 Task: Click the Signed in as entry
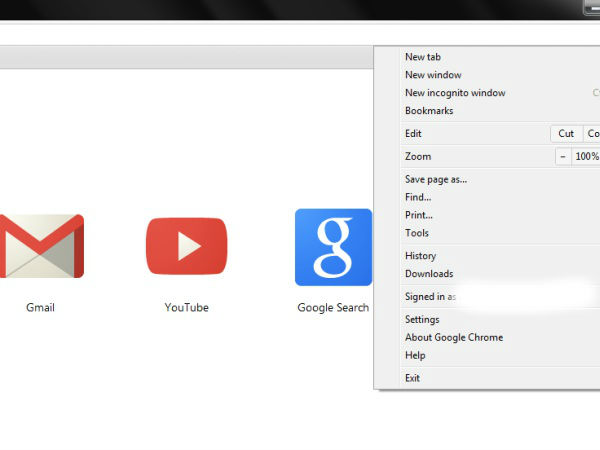(x=431, y=297)
